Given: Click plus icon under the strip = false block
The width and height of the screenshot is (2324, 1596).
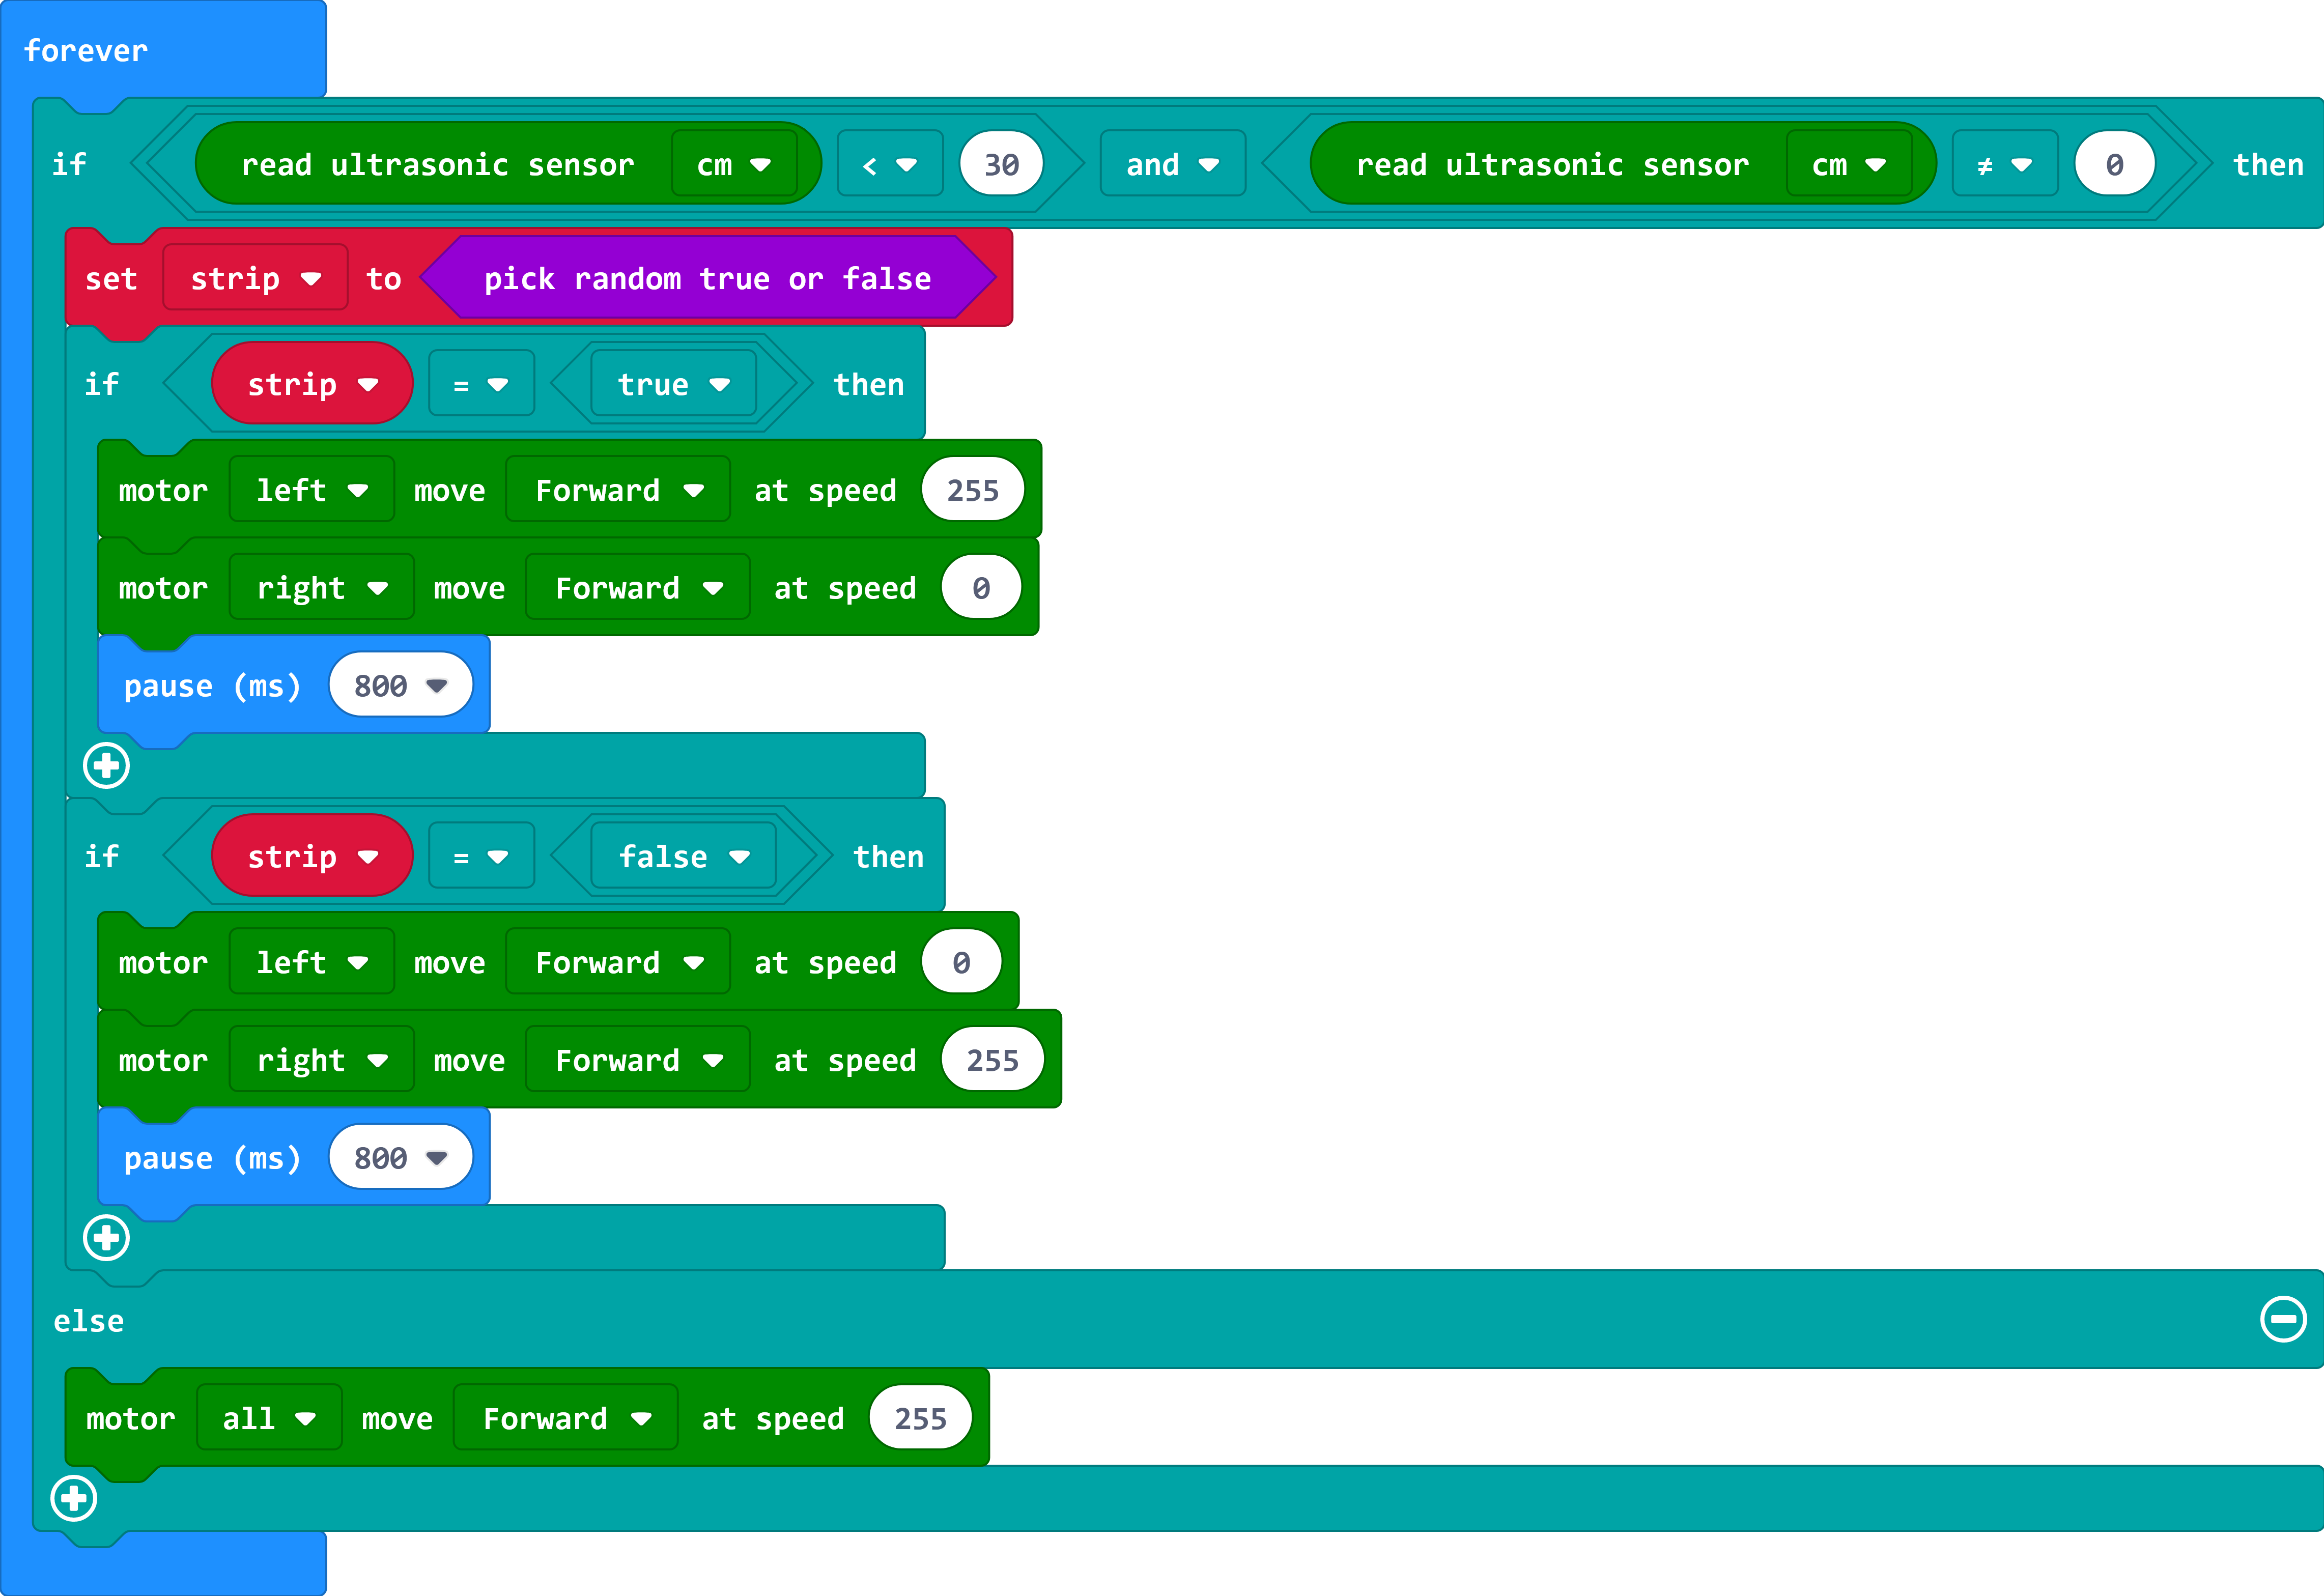Looking at the screenshot, I should 106,1238.
